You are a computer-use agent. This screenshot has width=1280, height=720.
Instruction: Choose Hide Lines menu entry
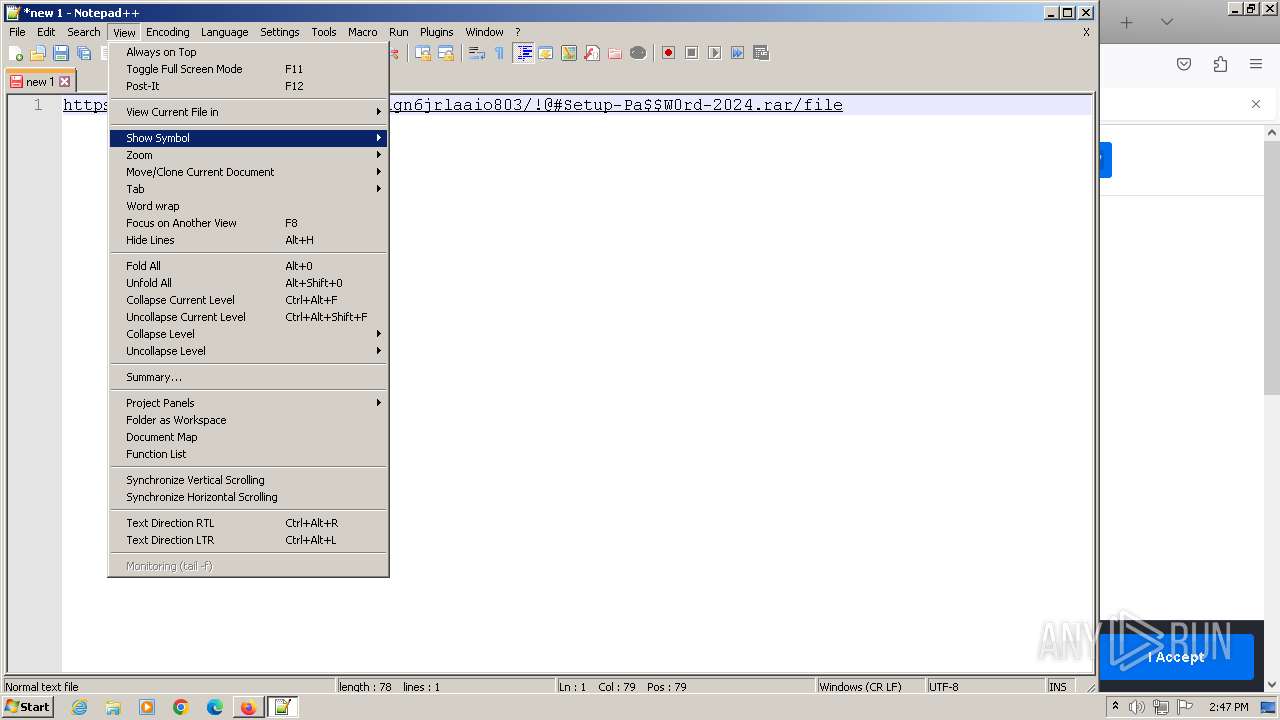[x=248, y=240]
